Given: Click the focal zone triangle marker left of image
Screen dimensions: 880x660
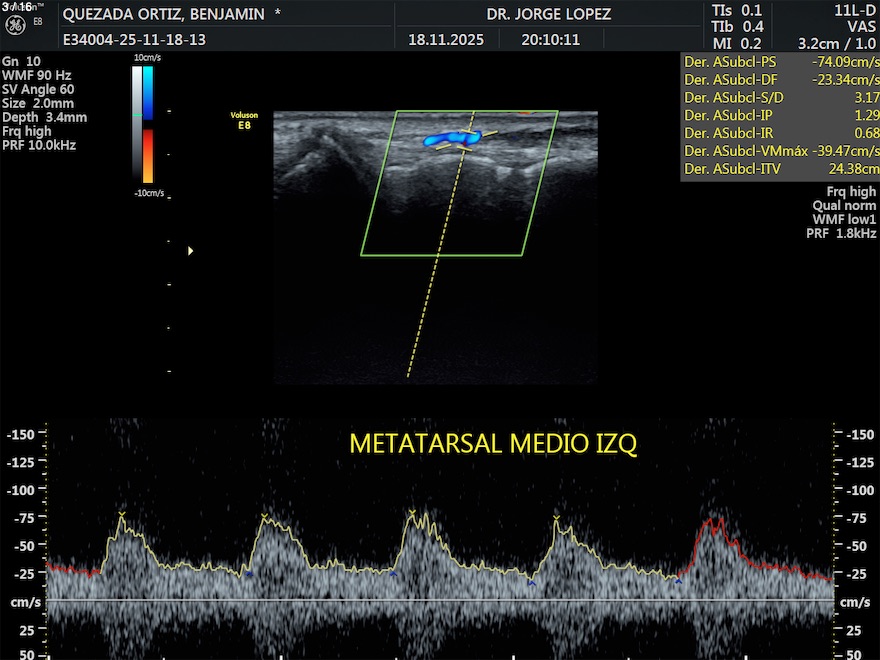Looking at the screenshot, I should pos(190,251).
